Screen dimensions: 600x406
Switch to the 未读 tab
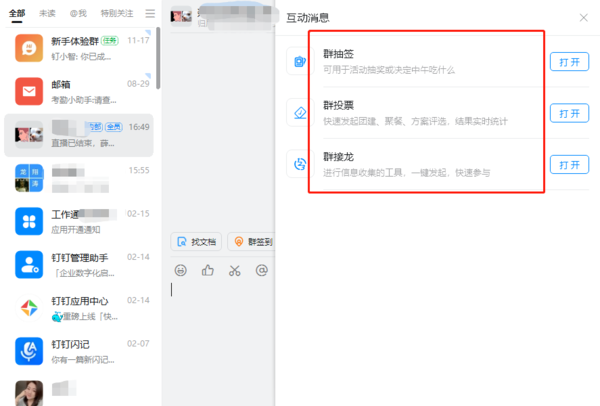point(47,13)
